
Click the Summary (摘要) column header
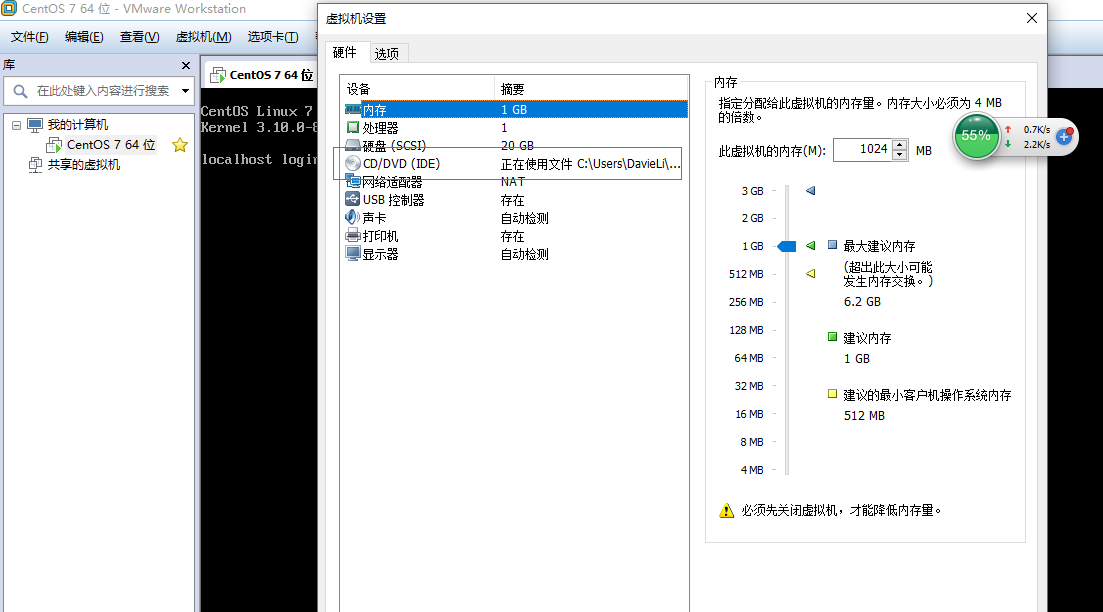pos(591,89)
